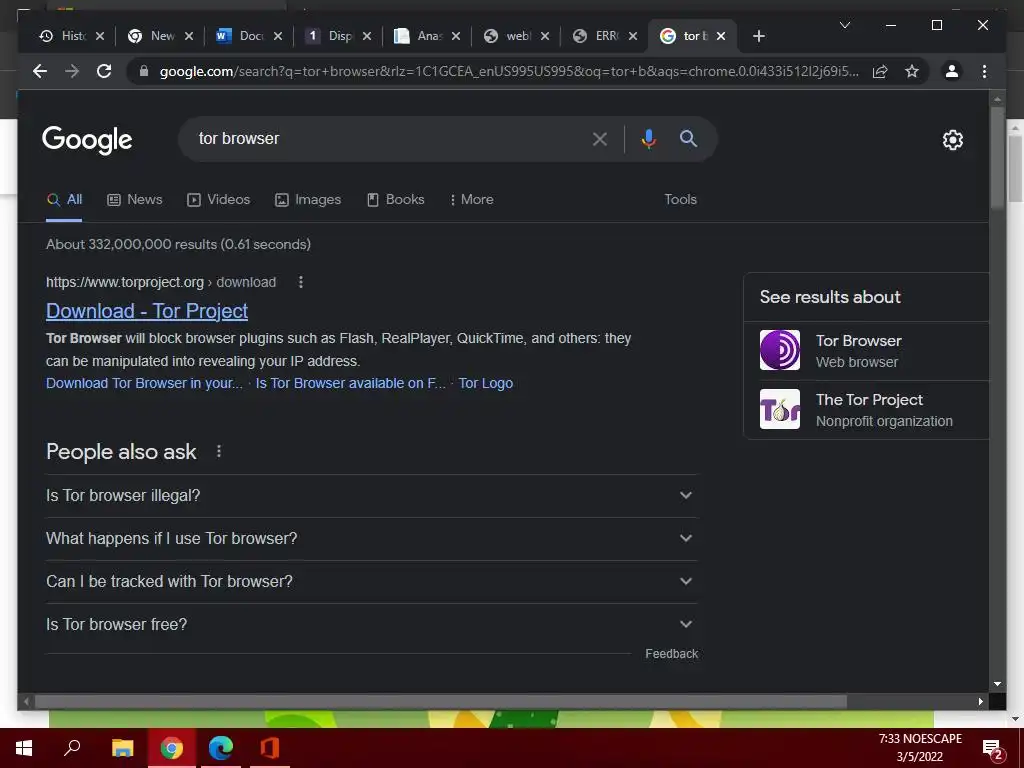This screenshot has height=768, width=1024.
Task: Show Images results
Action: point(308,200)
